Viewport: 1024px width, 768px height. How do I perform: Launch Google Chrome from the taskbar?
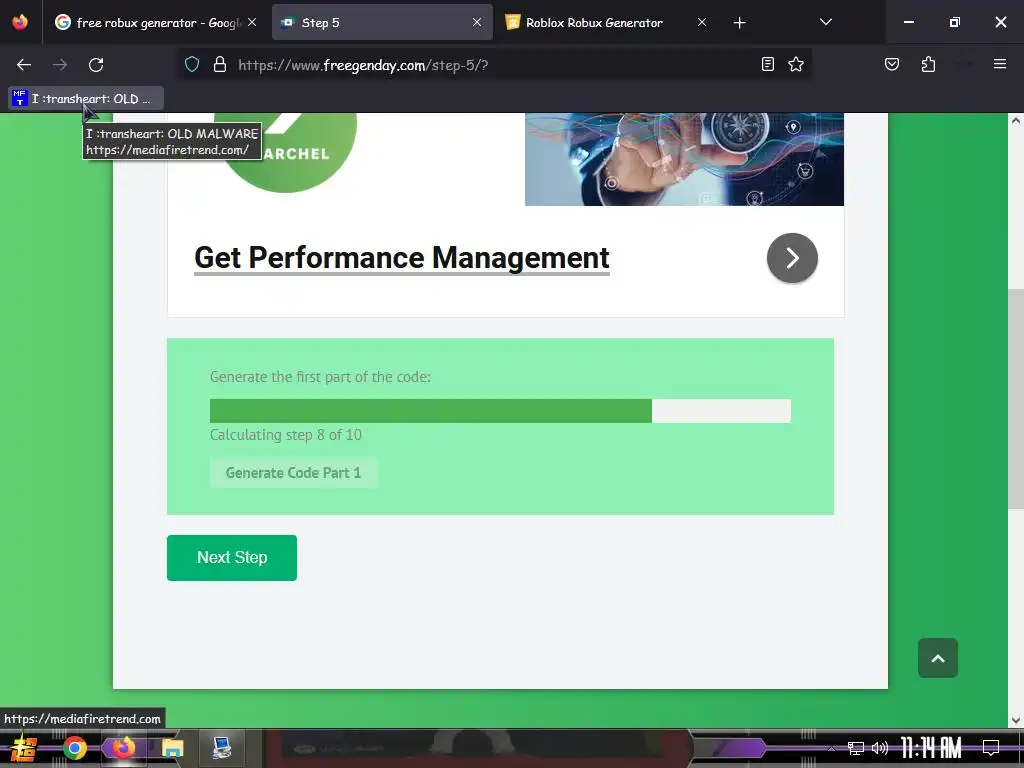pos(74,748)
